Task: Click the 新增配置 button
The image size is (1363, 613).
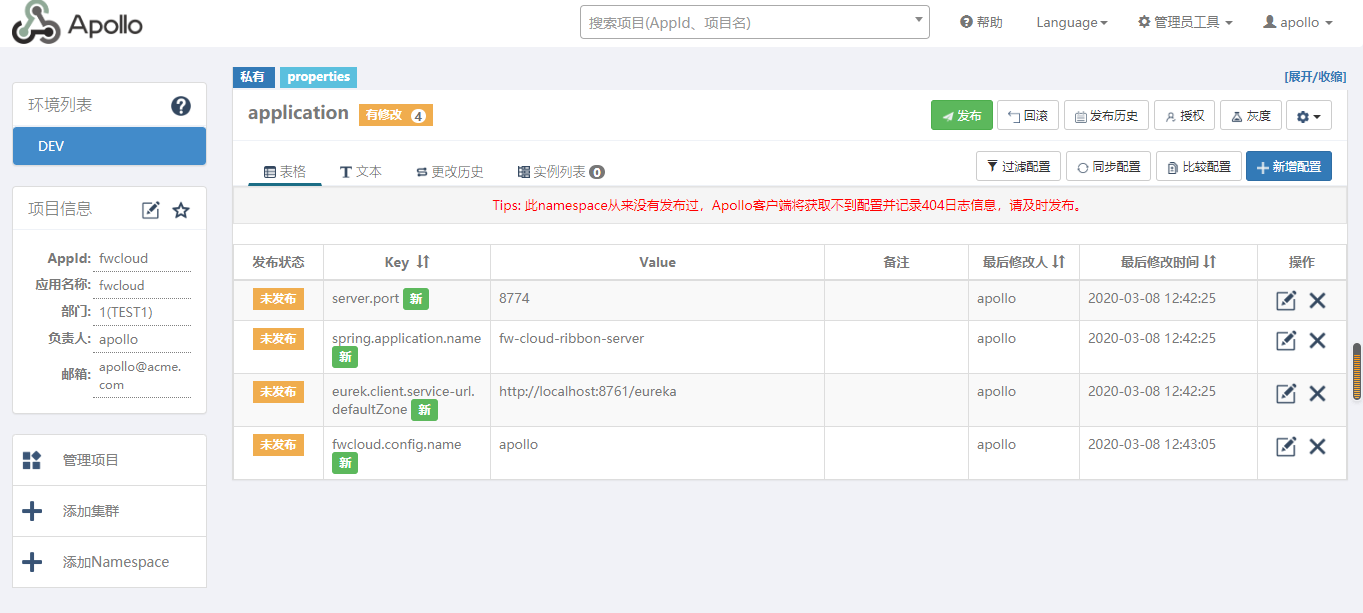Action: coord(1288,167)
